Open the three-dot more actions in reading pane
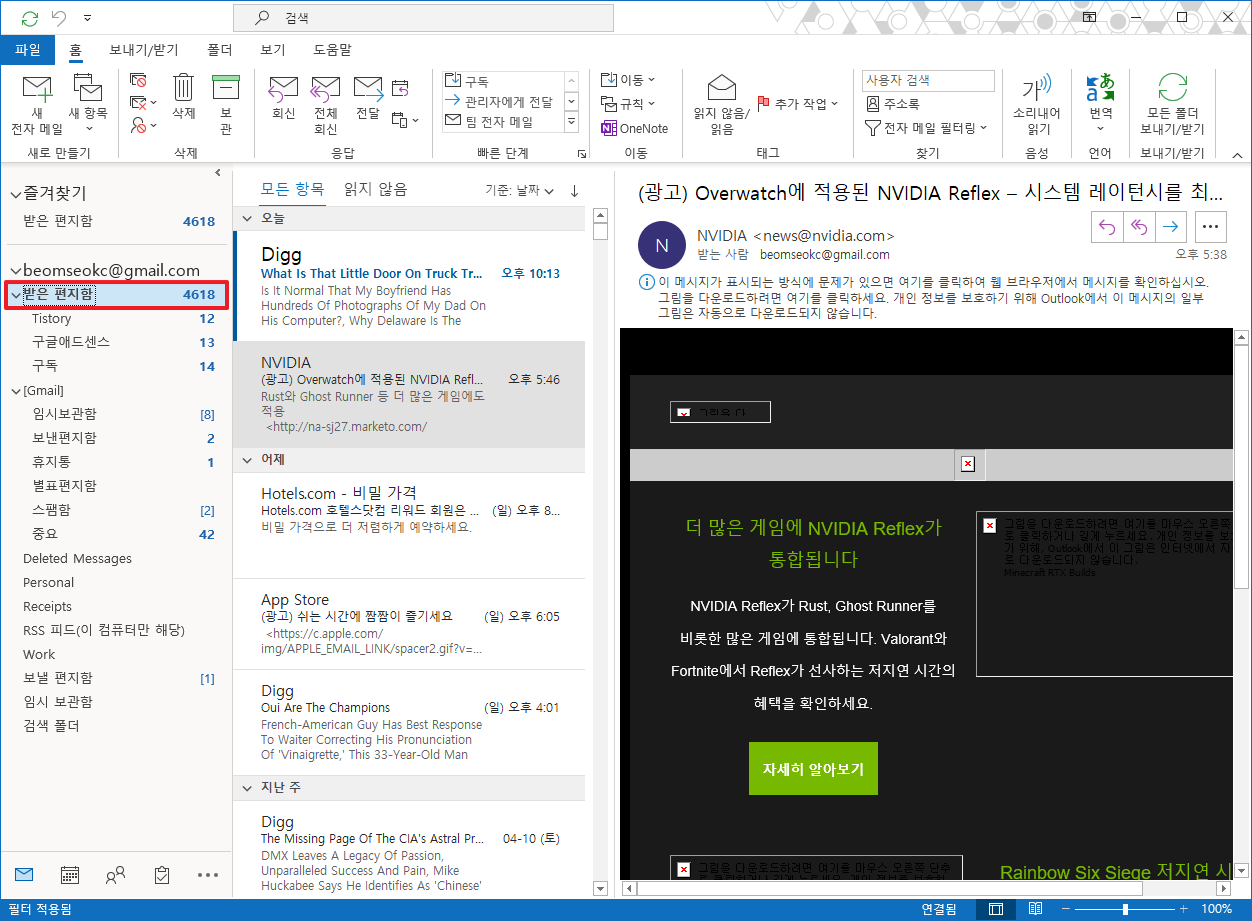 point(1210,227)
